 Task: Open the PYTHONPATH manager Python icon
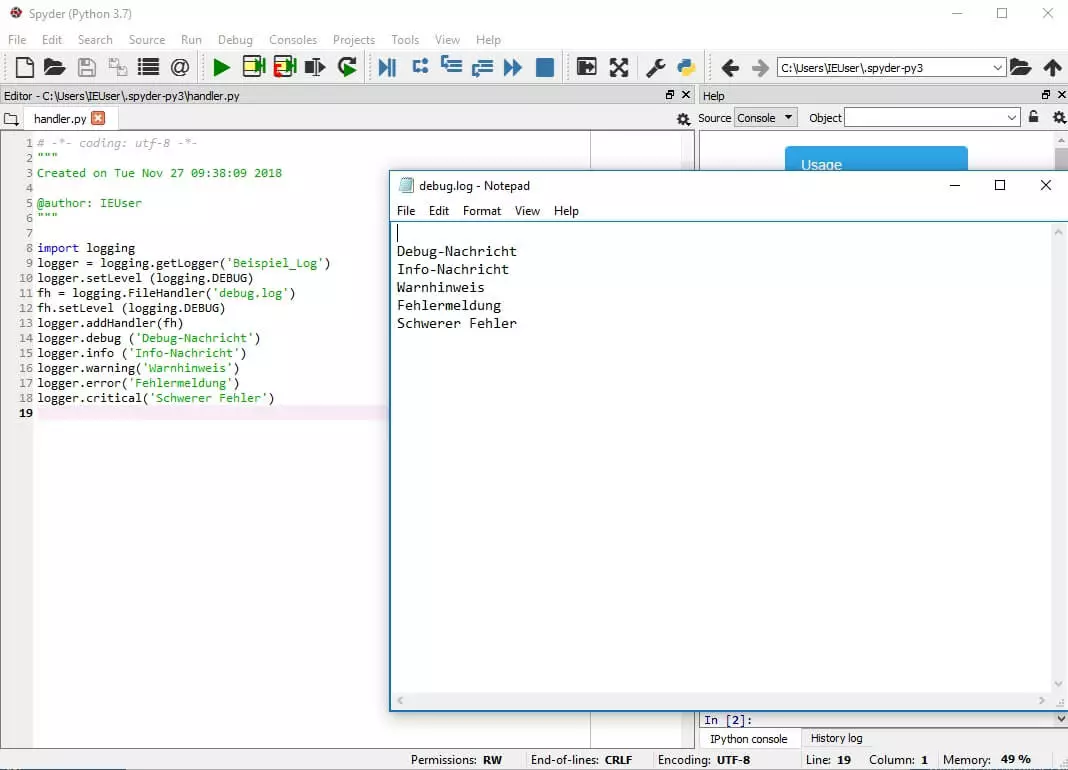click(686, 67)
